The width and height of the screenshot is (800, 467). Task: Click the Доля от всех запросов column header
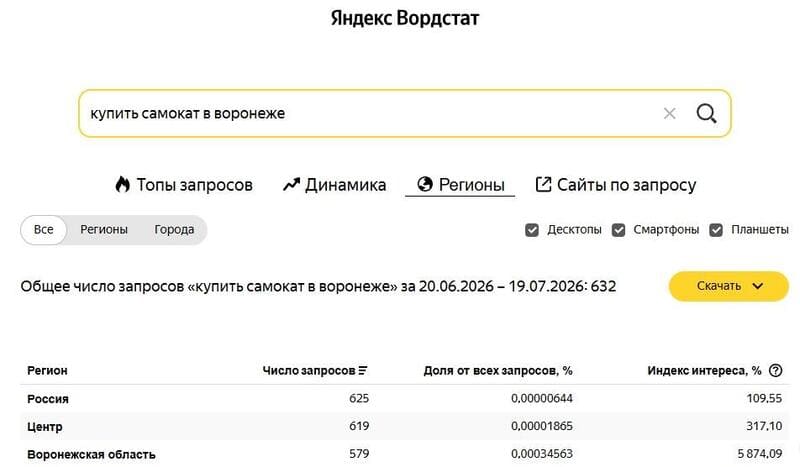(x=498, y=371)
